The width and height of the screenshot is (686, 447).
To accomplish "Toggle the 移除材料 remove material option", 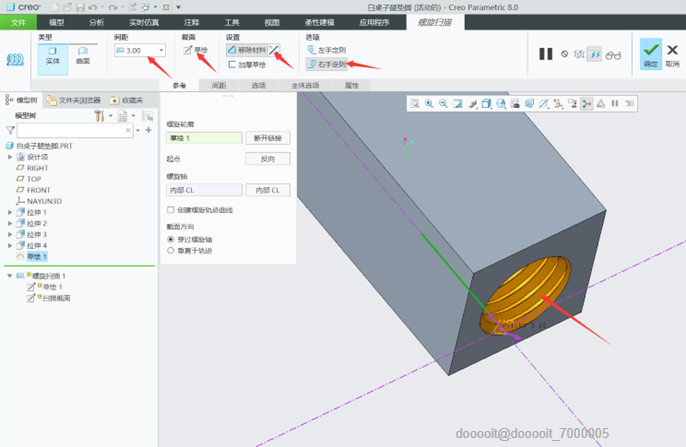I will coord(247,50).
